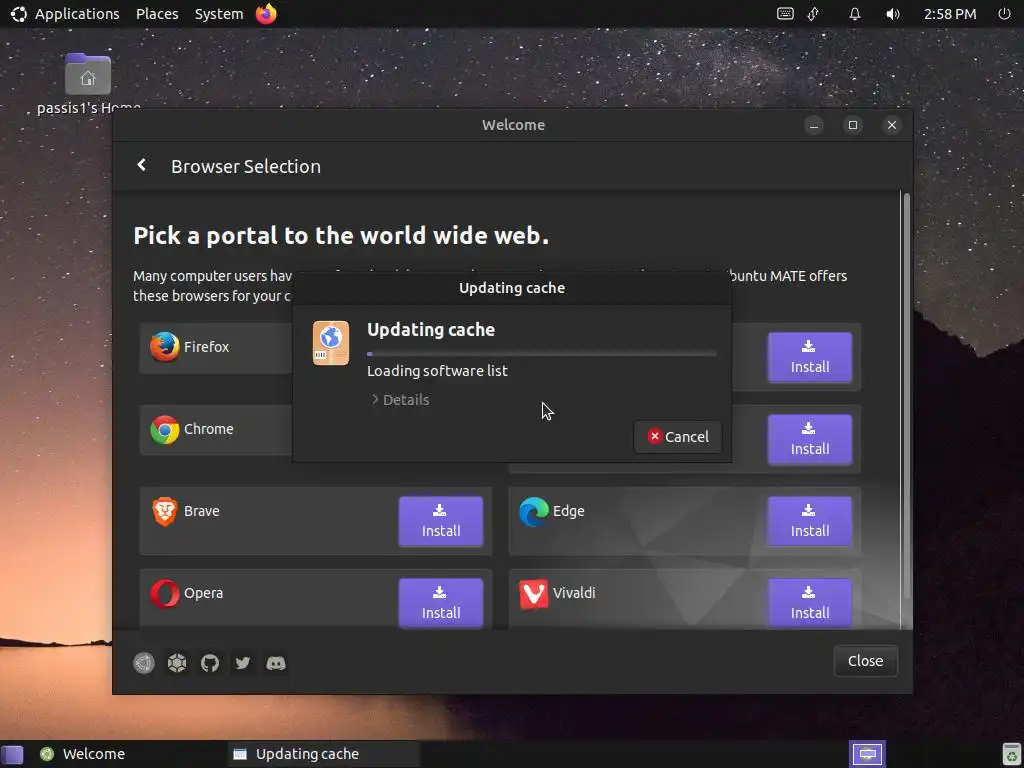Maximize the Welcome window
The height and width of the screenshot is (768, 1024).
tap(853, 125)
